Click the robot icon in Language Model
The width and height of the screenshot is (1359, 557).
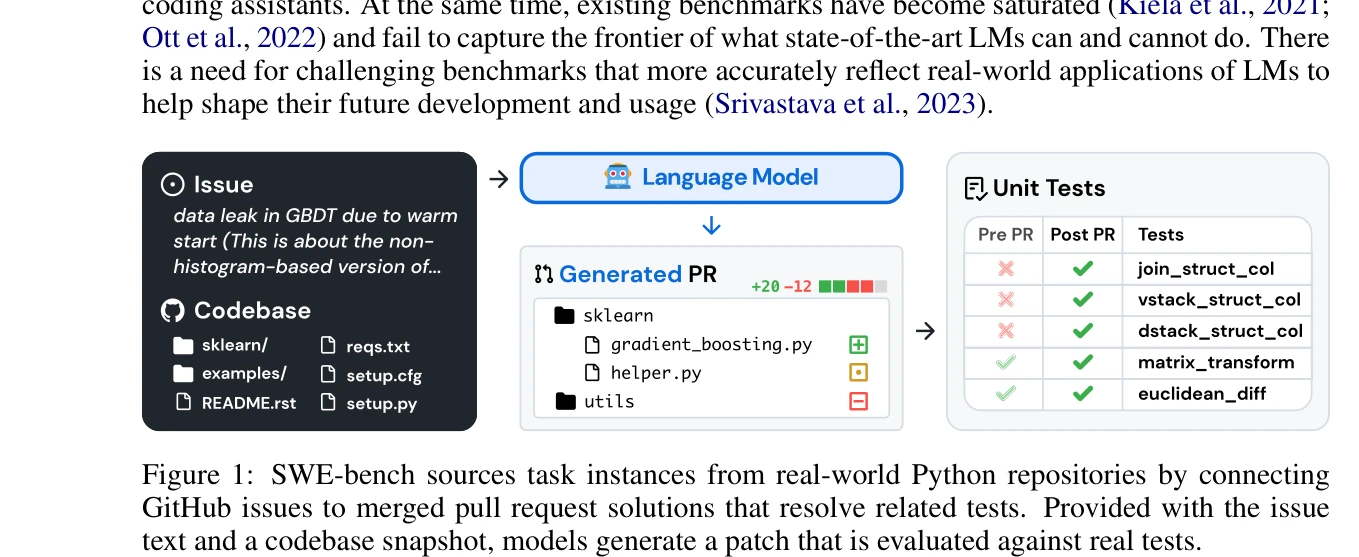pyautogui.click(x=618, y=178)
